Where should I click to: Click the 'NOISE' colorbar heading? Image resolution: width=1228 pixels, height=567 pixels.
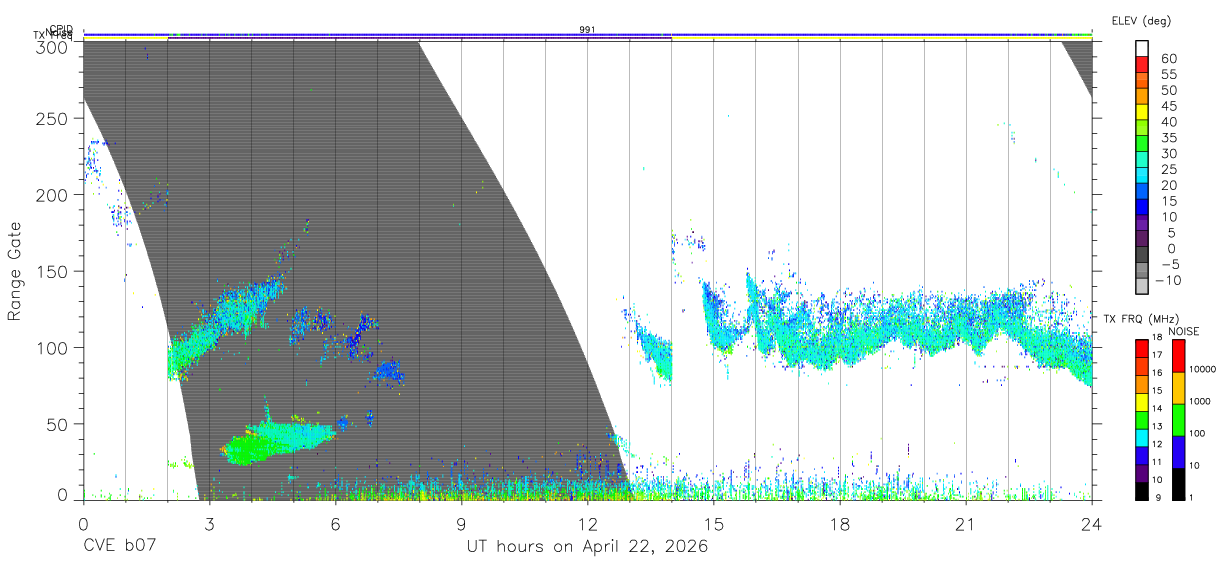1184,332
